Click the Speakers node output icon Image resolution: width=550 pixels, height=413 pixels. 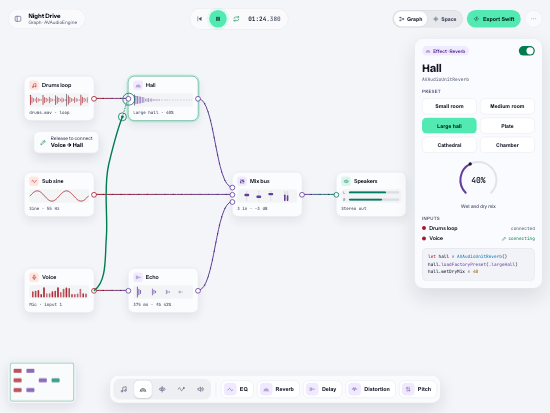pyautogui.click(x=346, y=181)
